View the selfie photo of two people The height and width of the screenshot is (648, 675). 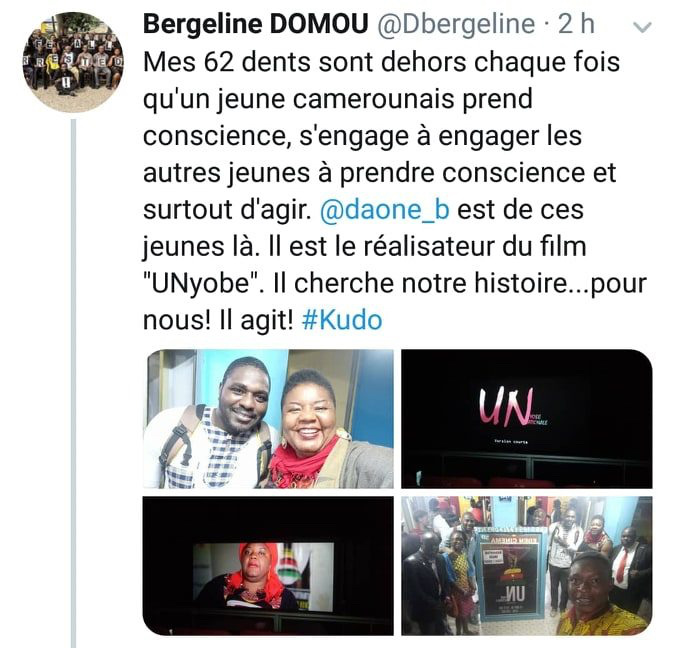[x=268, y=419]
